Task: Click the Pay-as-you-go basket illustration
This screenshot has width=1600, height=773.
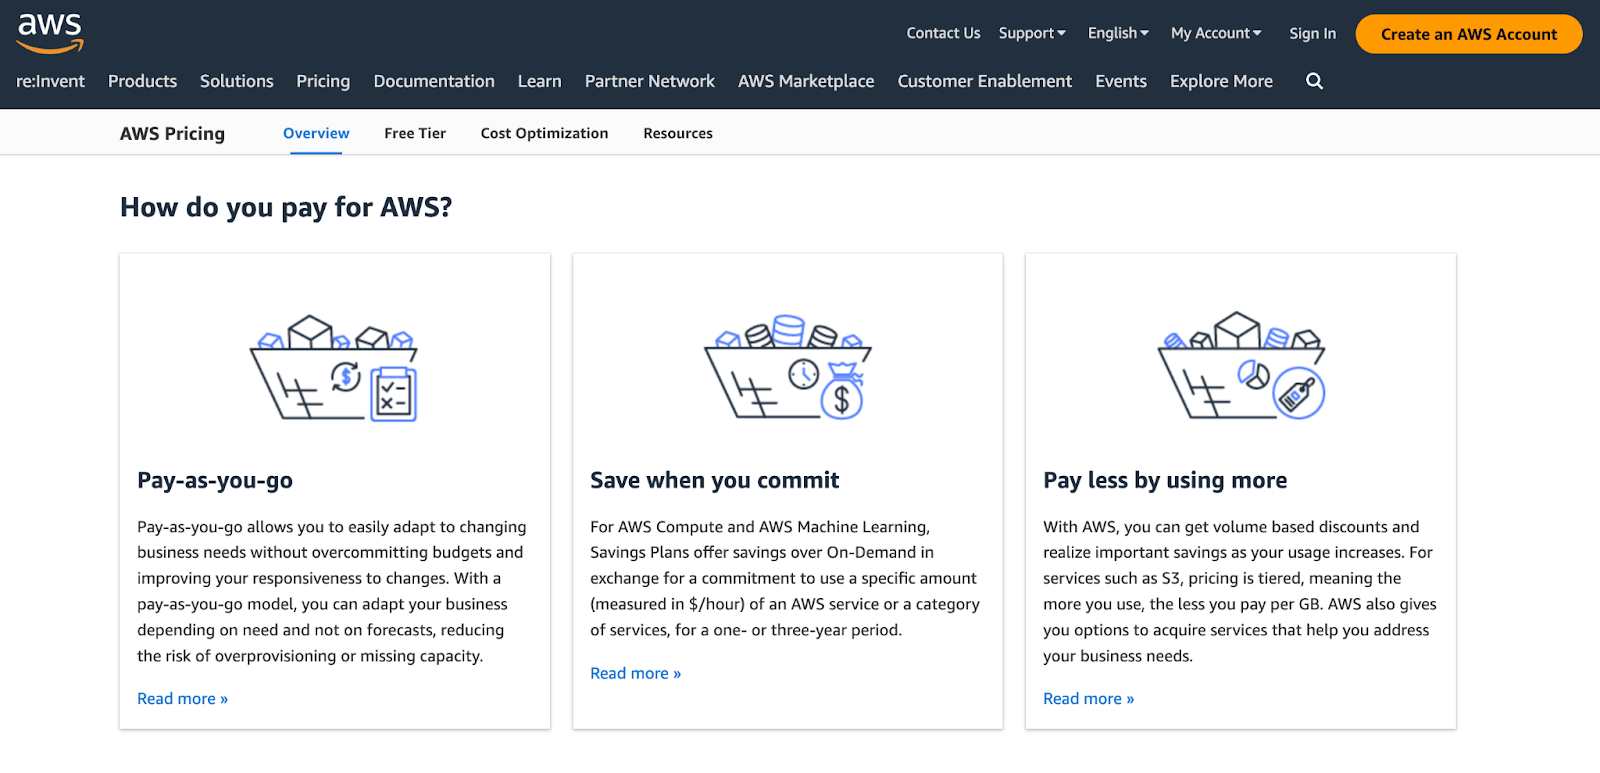Action: [334, 368]
